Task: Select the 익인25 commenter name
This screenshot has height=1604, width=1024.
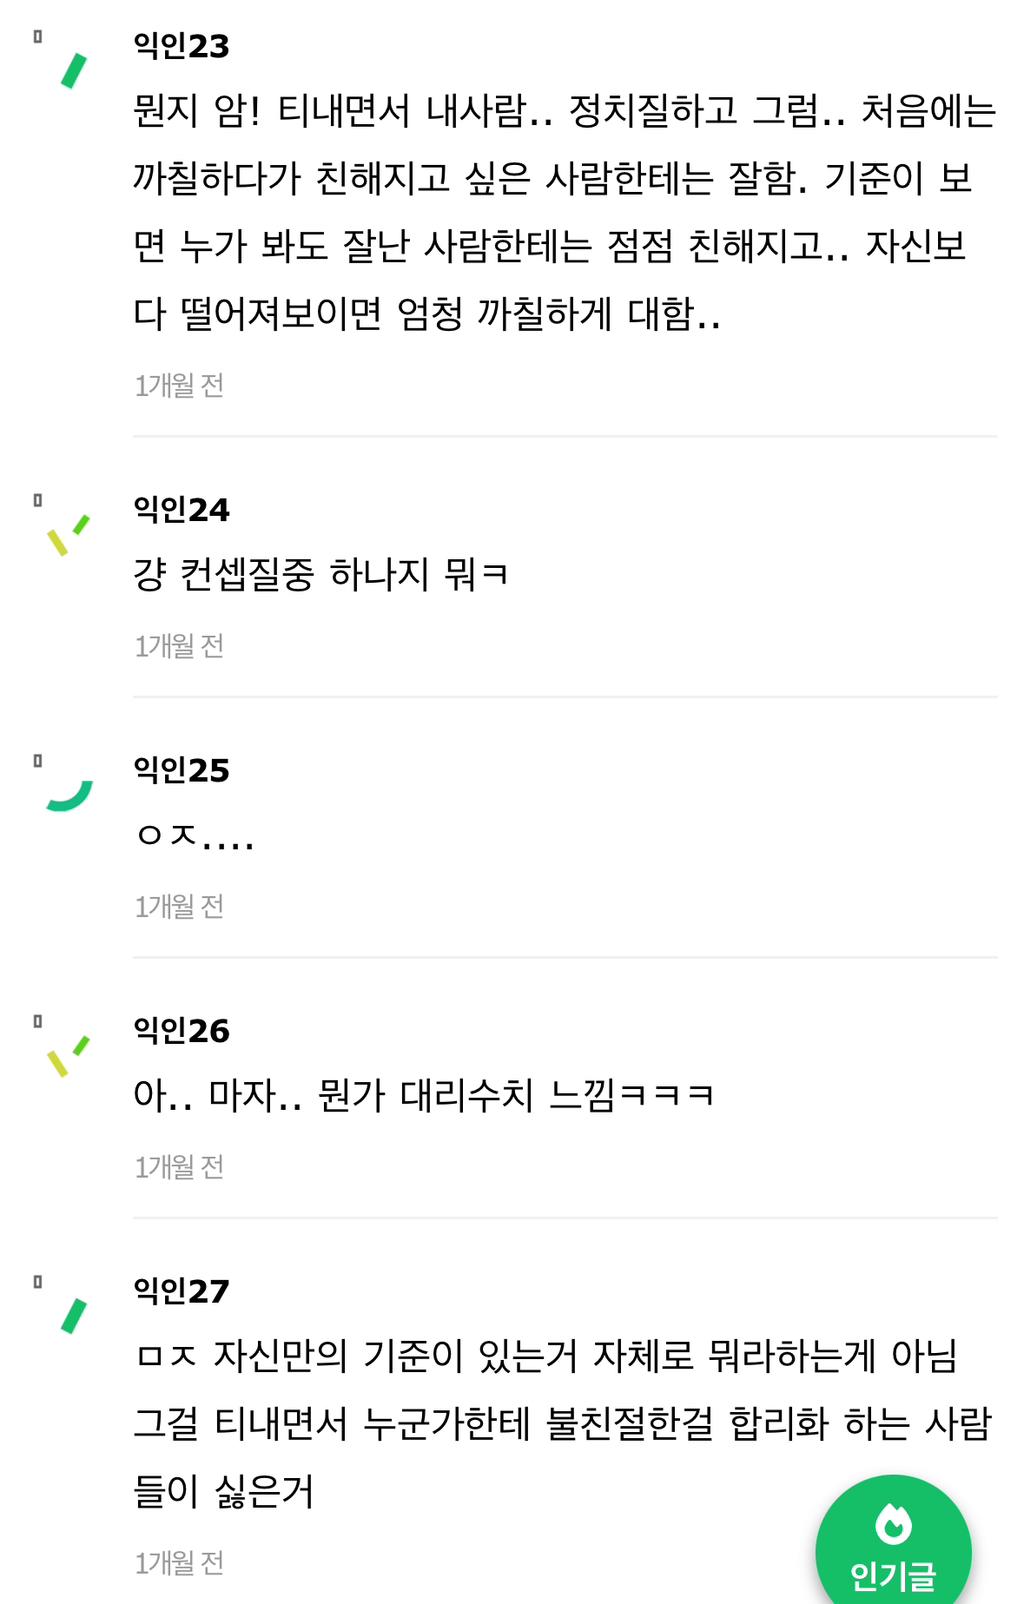Action: 181,770
